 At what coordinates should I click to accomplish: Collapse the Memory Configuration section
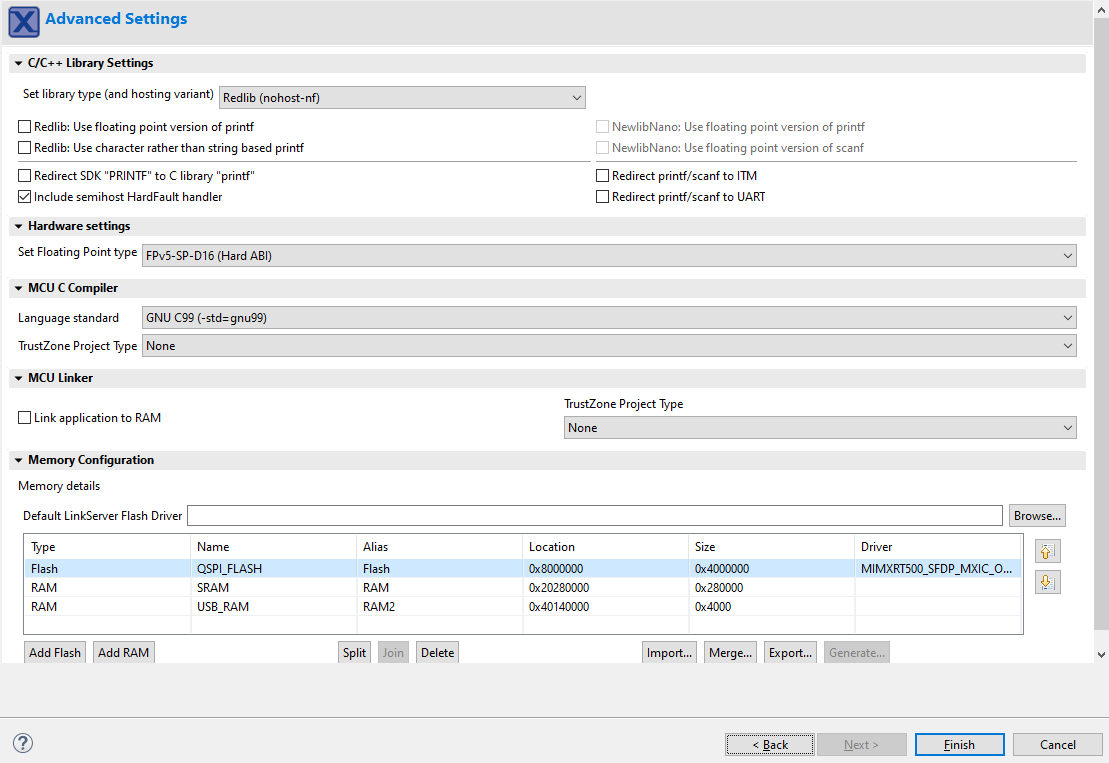pos(19,460)
